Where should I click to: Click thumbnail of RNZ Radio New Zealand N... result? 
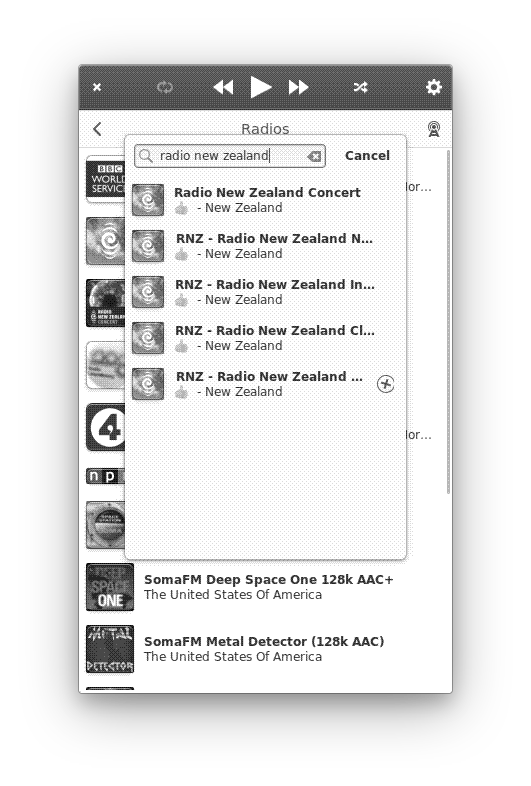click(148, 246)
